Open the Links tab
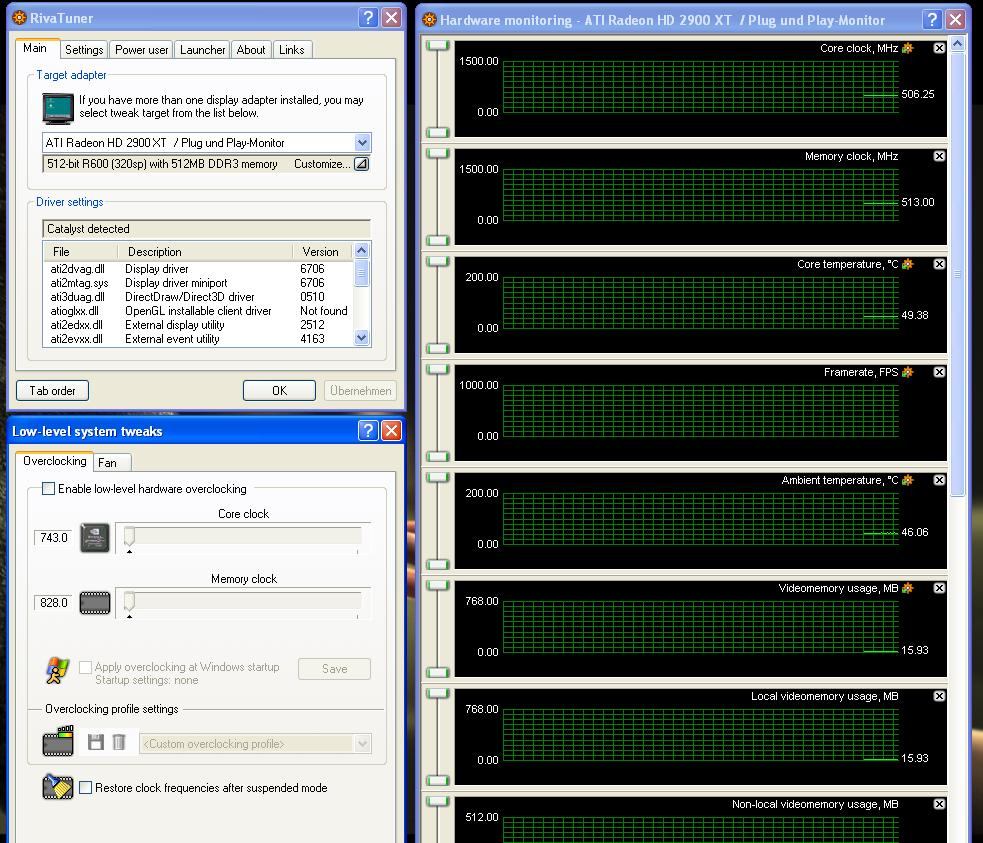Image resolution: width=983 pixels, height=843 pixels. (x=292, y=50)
